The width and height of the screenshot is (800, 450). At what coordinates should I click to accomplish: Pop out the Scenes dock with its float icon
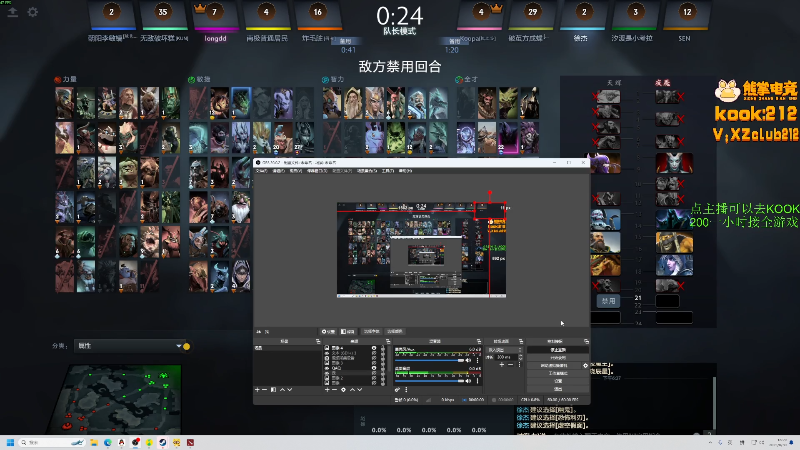(318, 341)
